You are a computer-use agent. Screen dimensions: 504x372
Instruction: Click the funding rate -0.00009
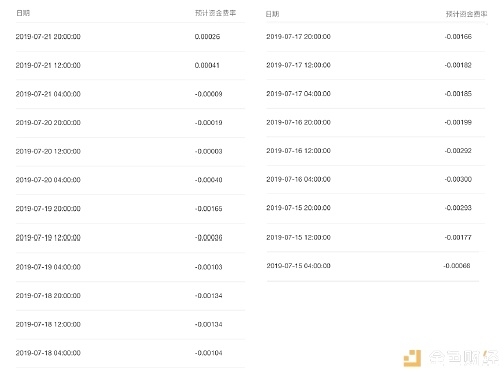(x=209, y=94)
